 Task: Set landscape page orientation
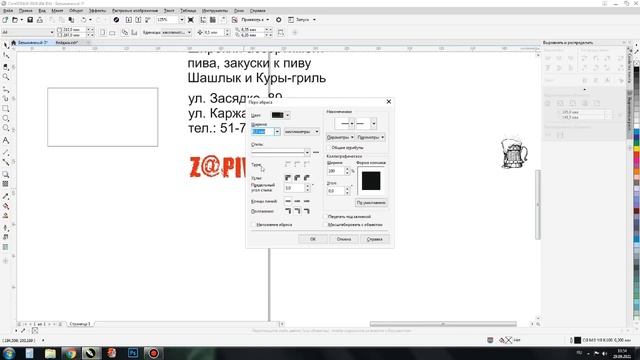112,32
